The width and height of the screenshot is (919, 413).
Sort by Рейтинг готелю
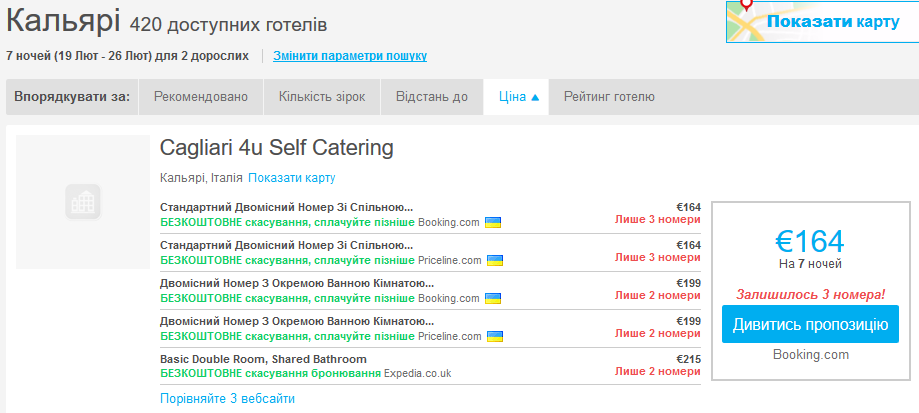click(x=609, y=97)
